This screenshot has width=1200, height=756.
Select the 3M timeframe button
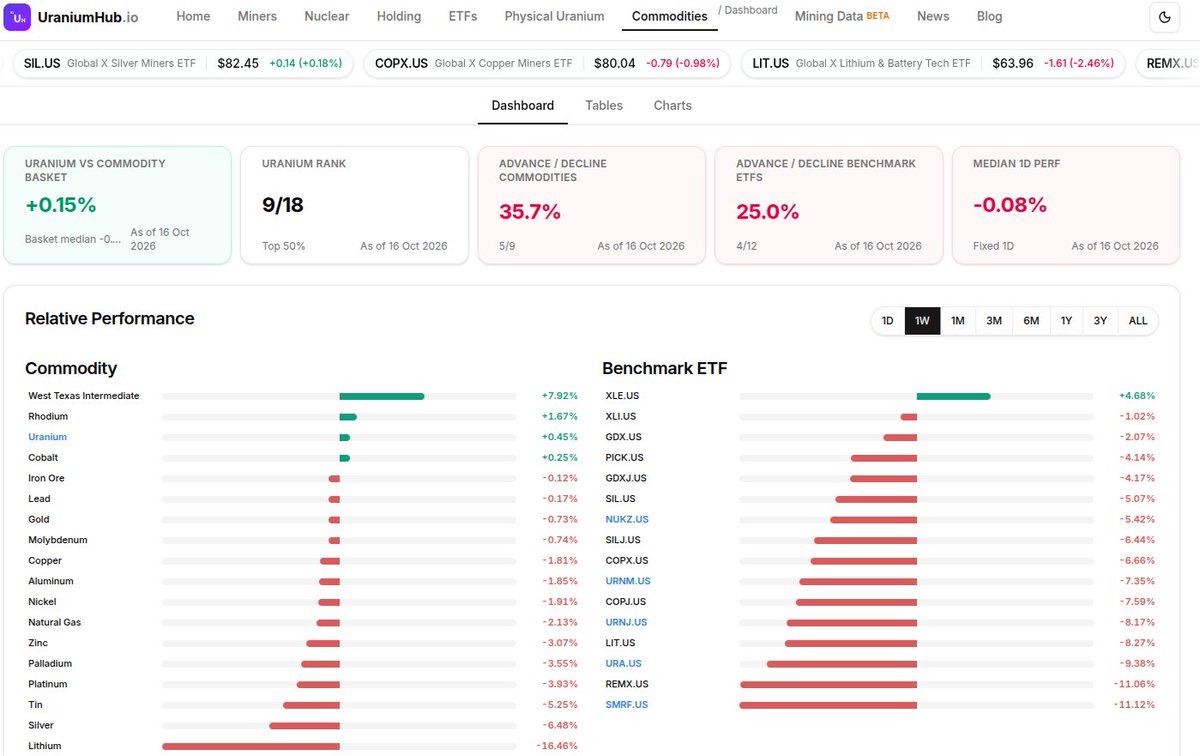pos(994,321)
